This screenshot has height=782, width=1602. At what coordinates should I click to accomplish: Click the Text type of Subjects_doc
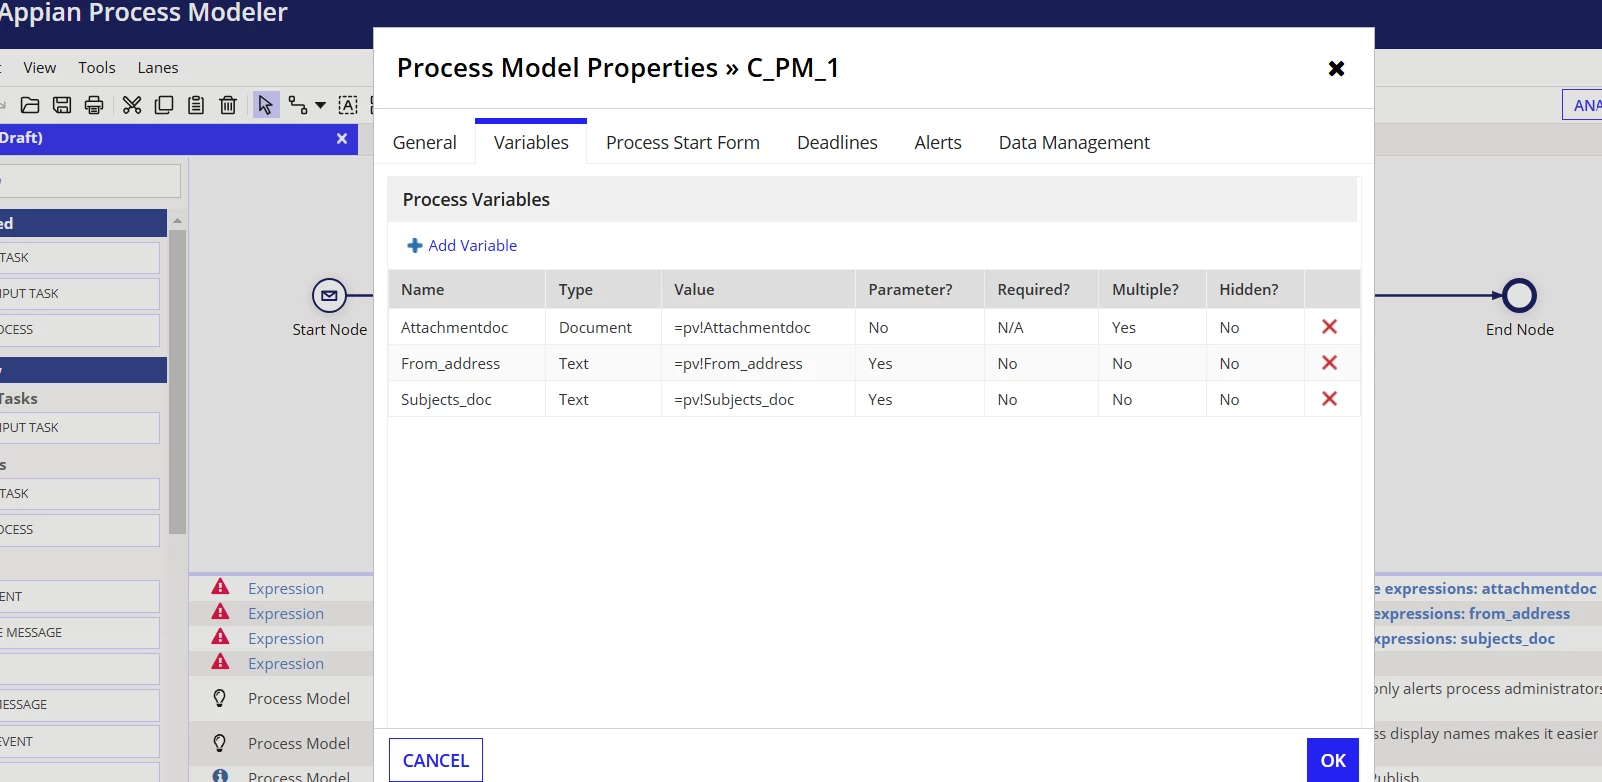[x=574, y=399]
